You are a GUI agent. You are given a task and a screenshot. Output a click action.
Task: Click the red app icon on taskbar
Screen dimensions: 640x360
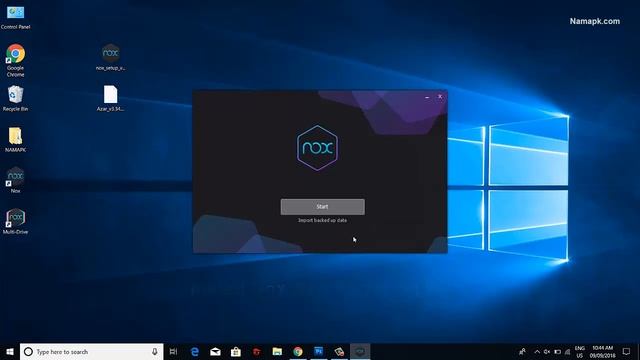point(257,351)
